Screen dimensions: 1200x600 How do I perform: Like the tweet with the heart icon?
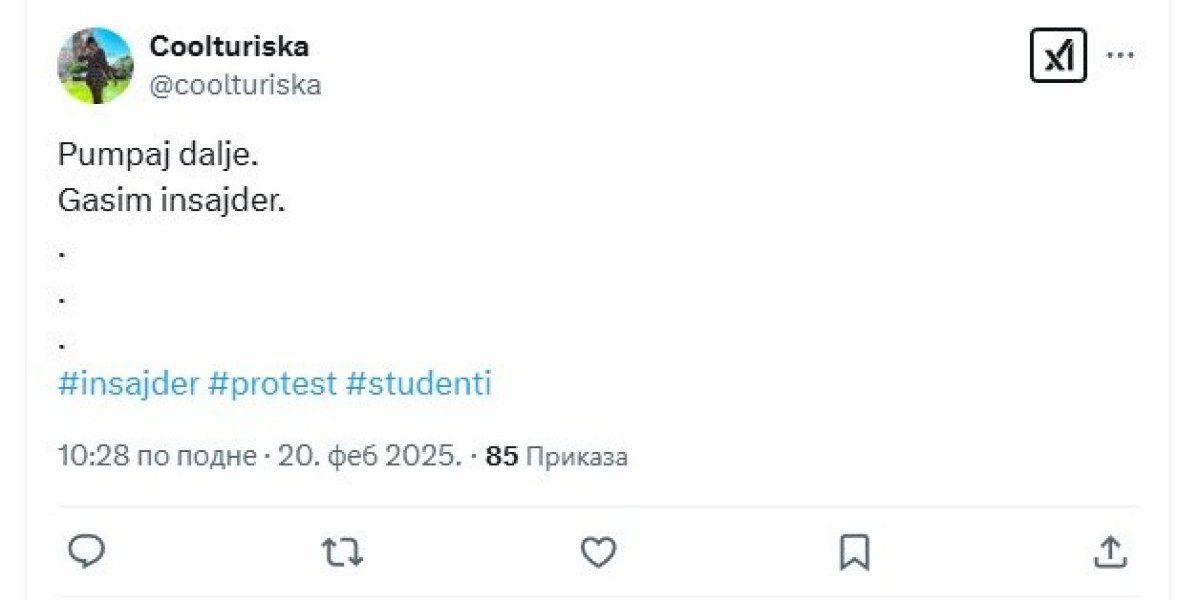598,551
